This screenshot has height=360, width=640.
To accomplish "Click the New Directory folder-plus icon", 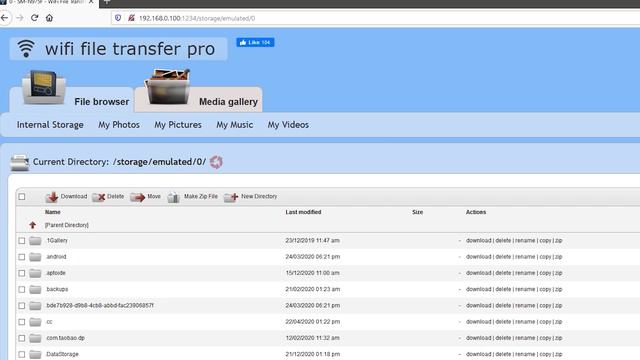I will pyautogui.click(x=231, y=197).
